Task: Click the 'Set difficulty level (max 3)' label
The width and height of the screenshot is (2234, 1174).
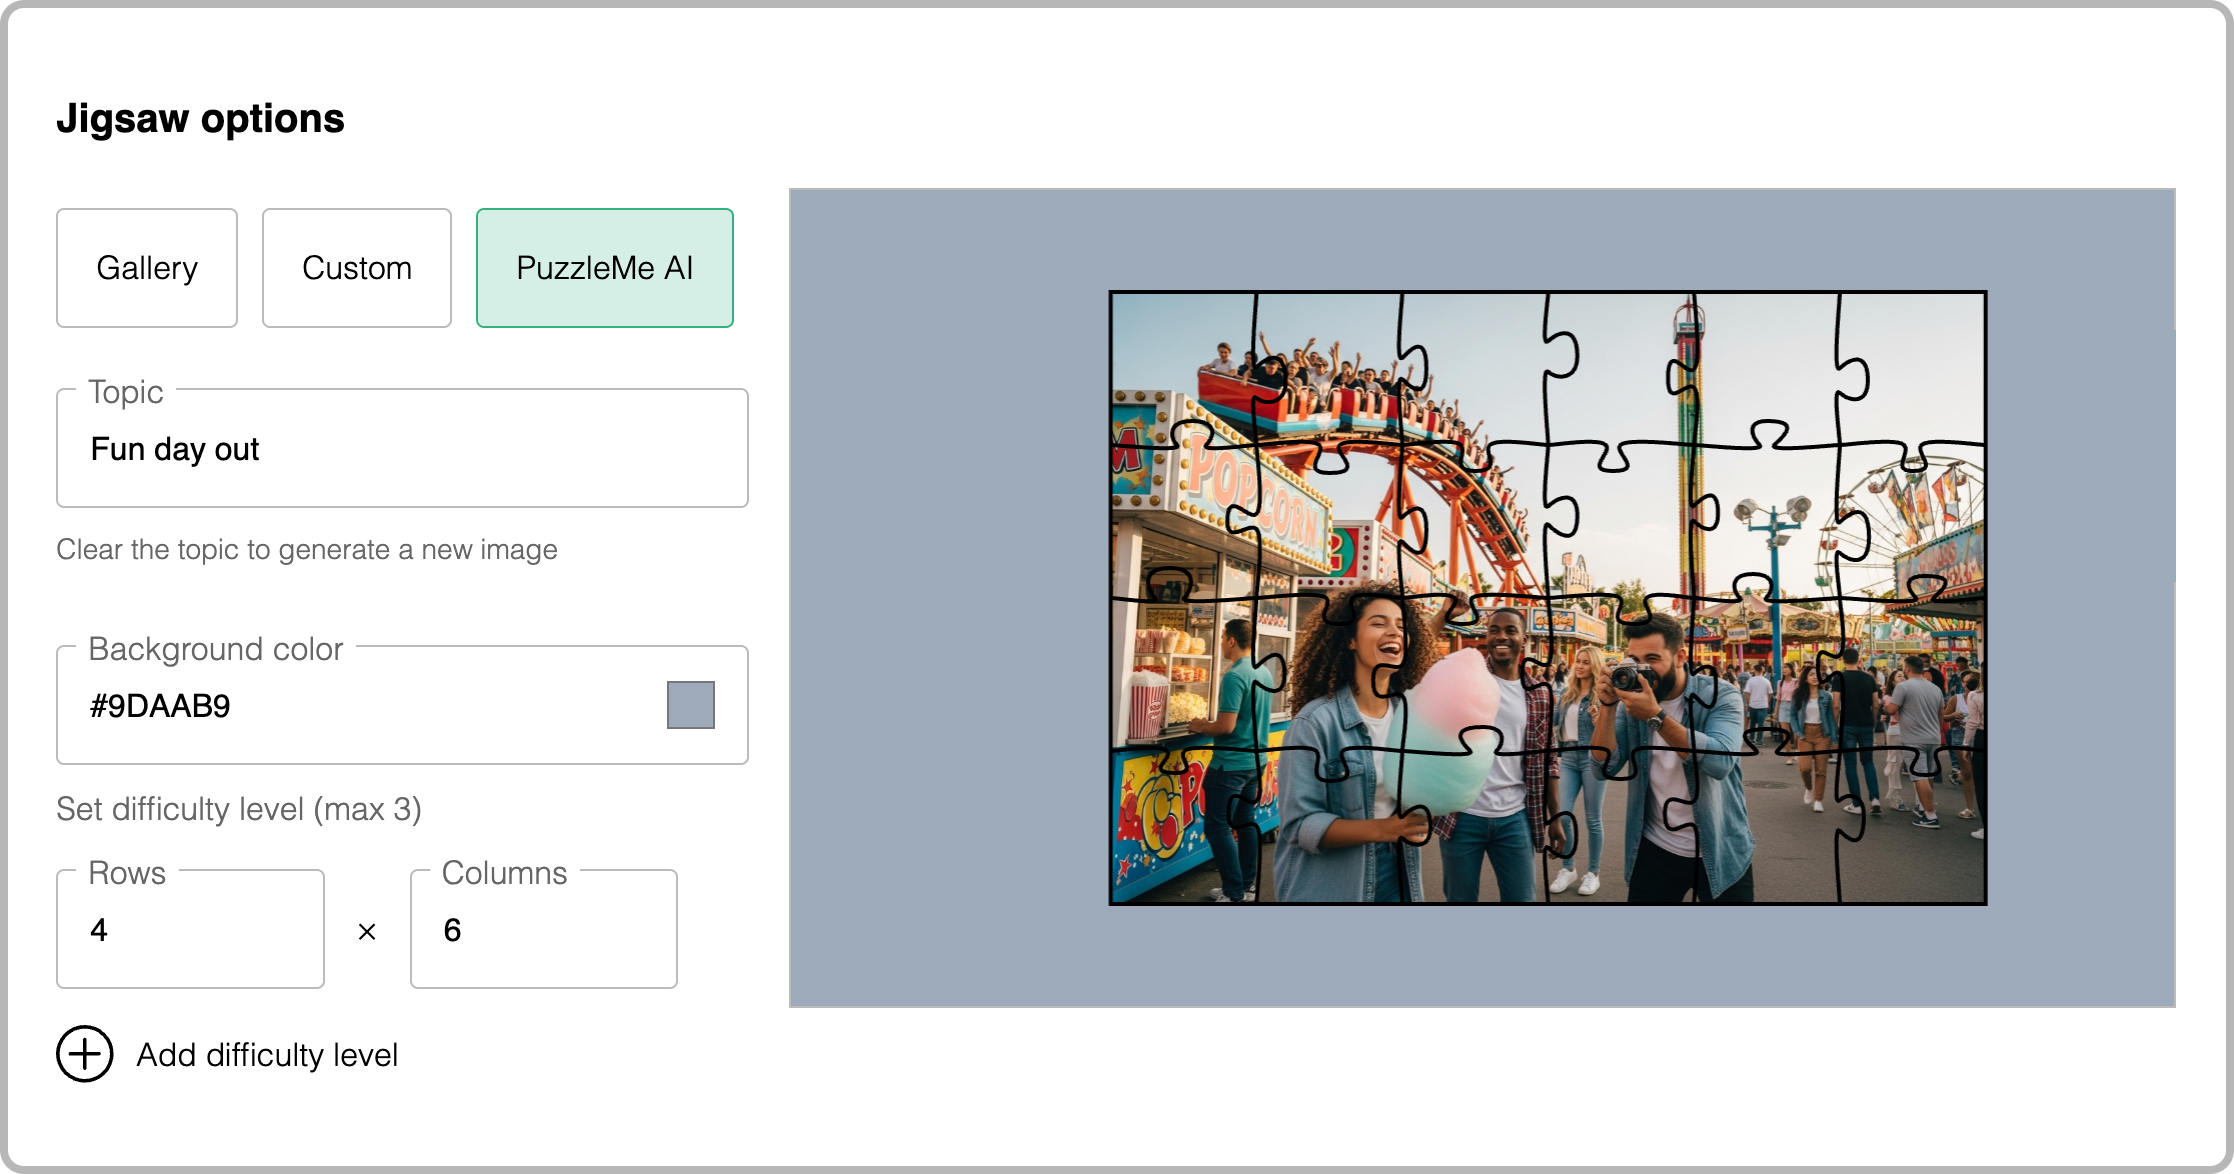Action: (x=238, y=809)
